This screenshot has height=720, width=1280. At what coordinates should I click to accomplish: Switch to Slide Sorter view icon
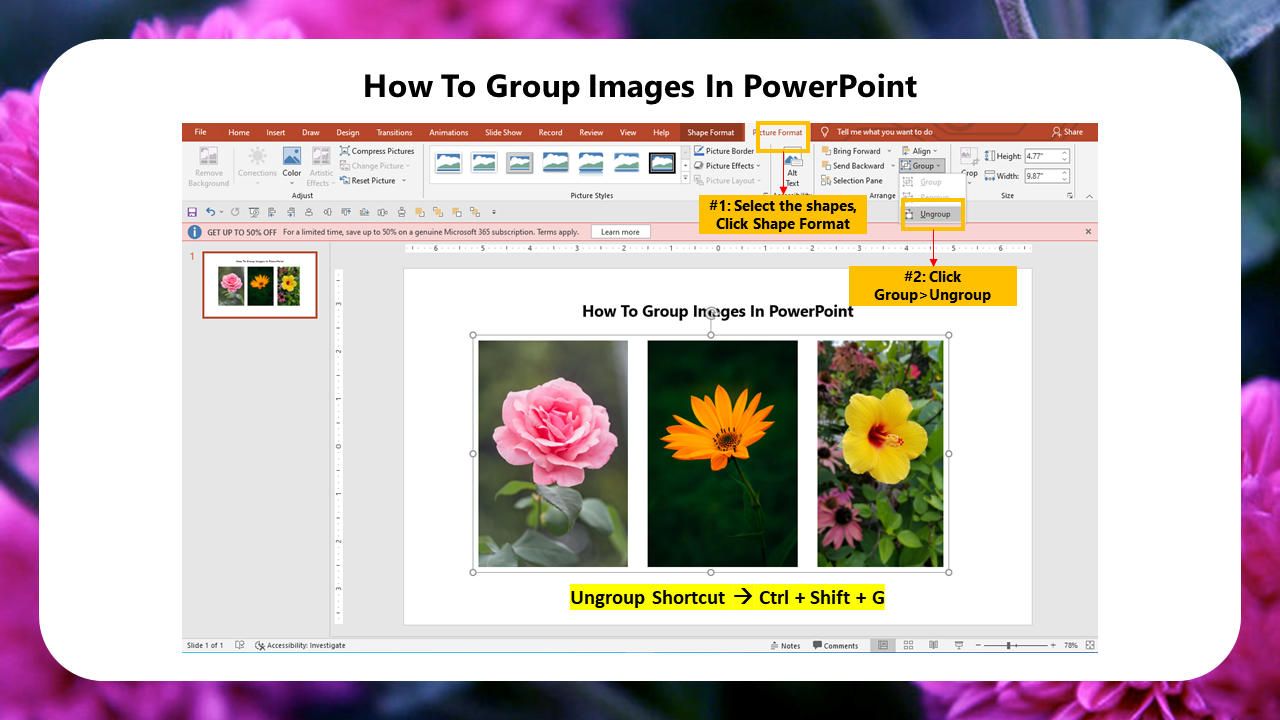(x=908, y=646)
